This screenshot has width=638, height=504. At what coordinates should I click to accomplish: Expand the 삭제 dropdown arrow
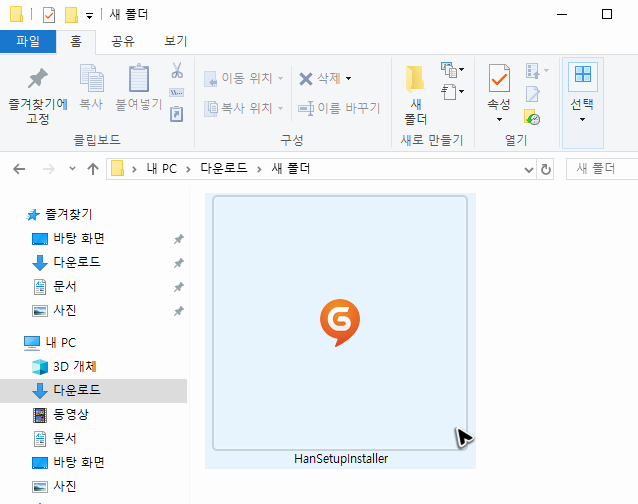point(348,78)
